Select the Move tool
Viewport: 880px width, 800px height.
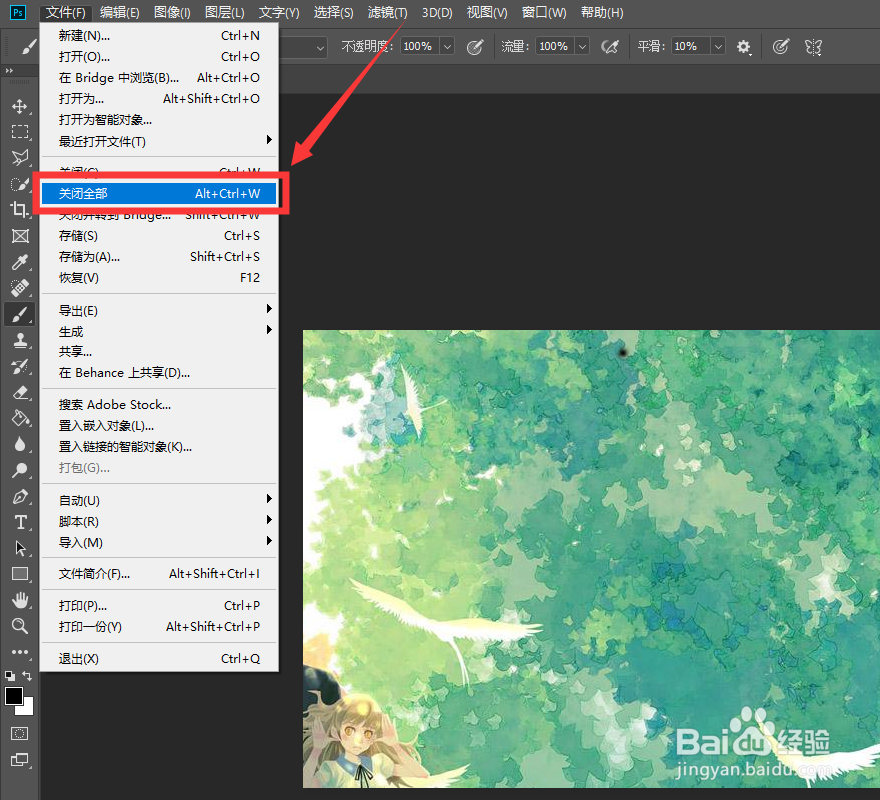20,106
